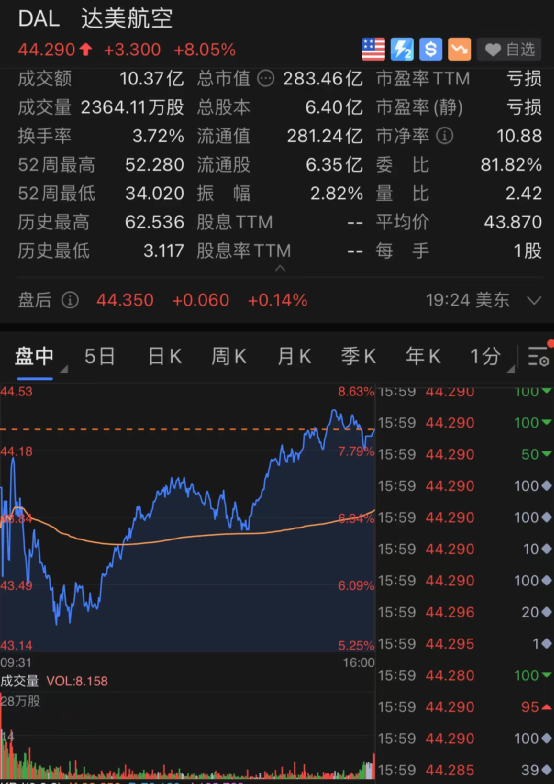The height and width of the screenshot is (784, 554).
Task: Tap the 换手率 3.72% value
Action: [x=158, y=136]
